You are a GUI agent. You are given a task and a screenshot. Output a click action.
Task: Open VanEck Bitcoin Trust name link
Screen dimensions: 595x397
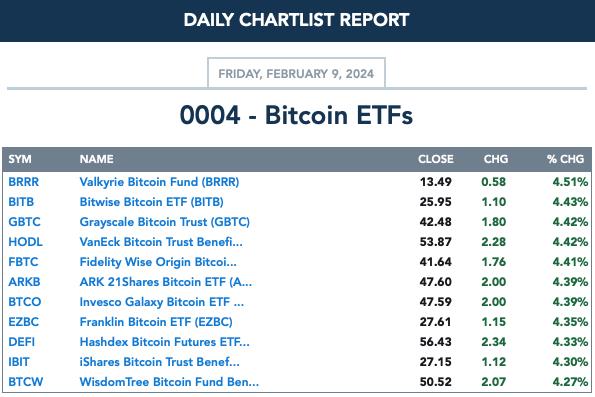click(161, 242)
